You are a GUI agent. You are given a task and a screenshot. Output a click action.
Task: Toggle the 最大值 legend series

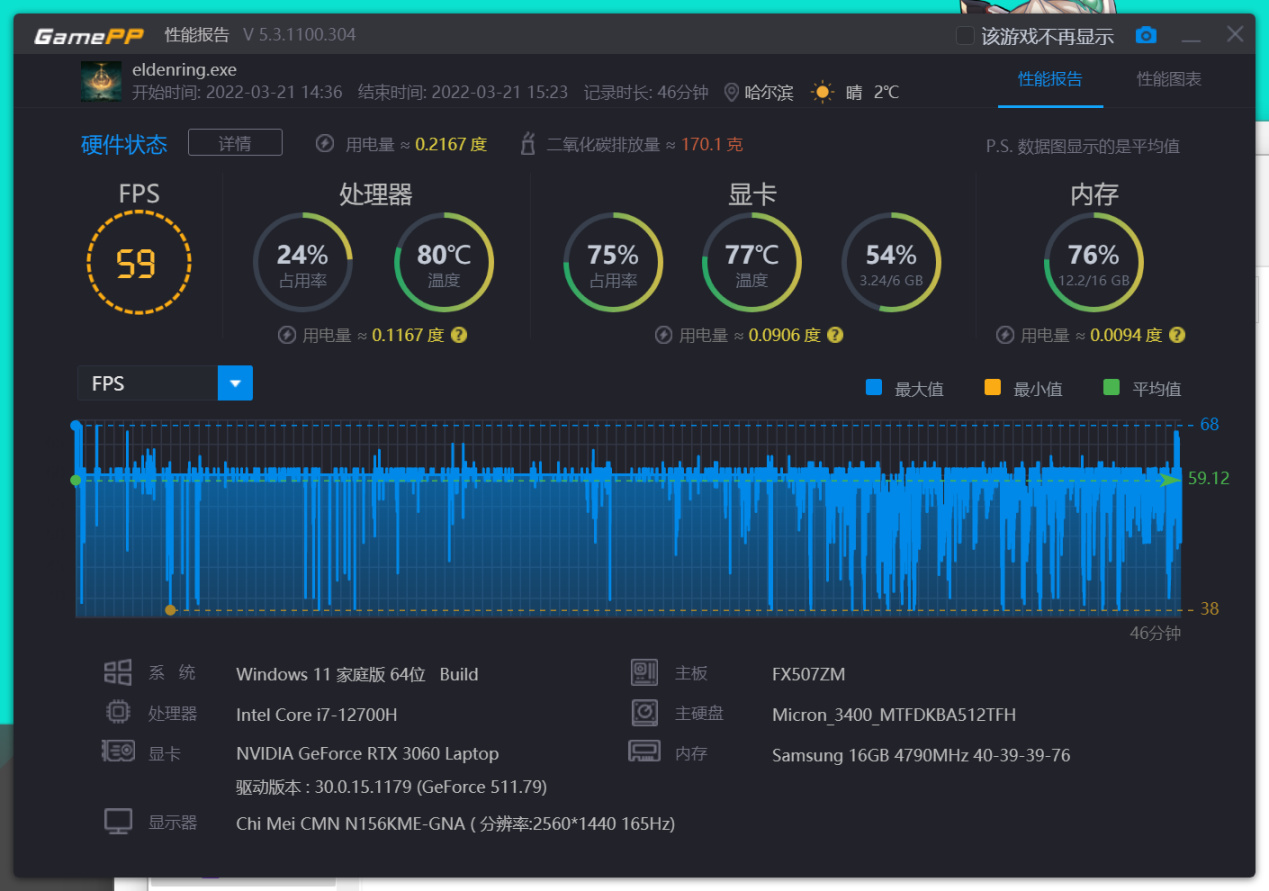(904, 389)
